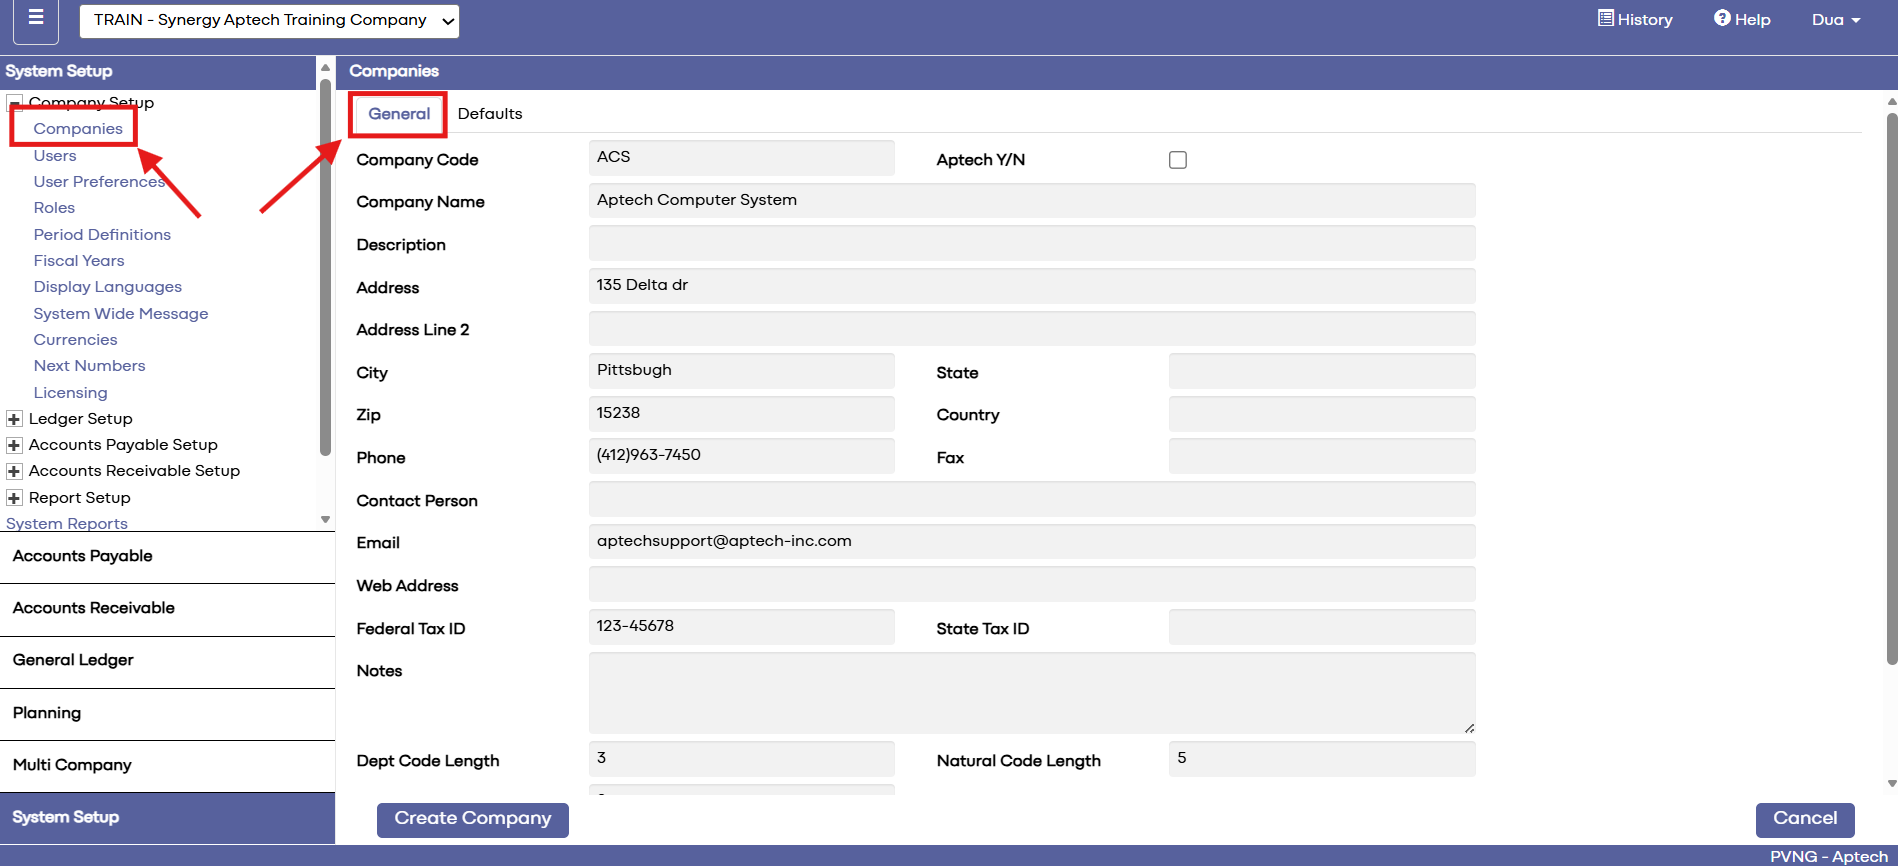The height and width of the screenshot is (866, 1898).
Task: Open System Wide Message link
Action: pyautogui.click(x=121, y=314)
